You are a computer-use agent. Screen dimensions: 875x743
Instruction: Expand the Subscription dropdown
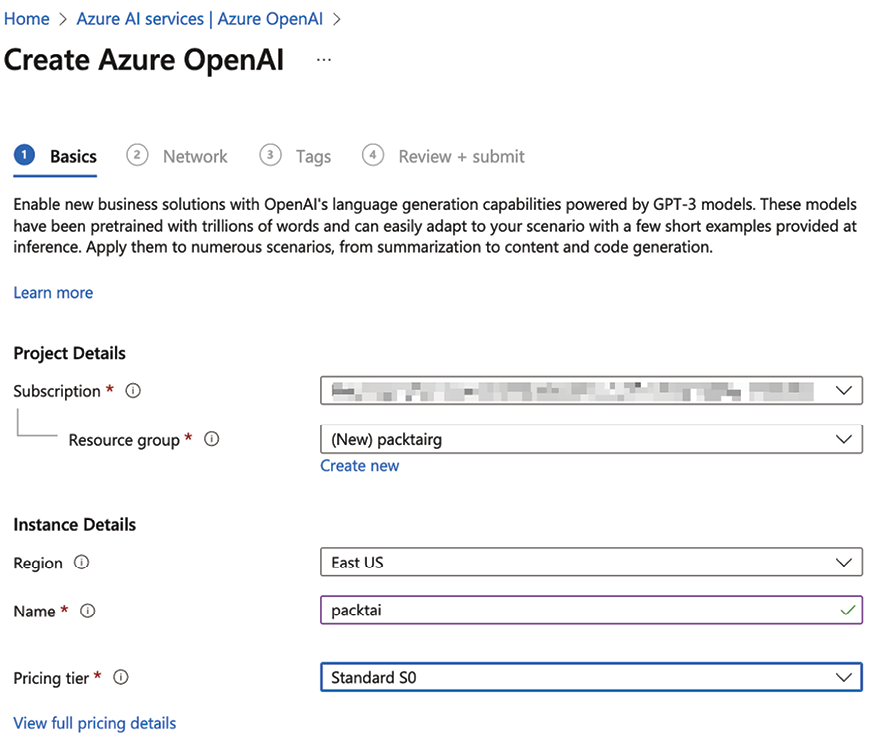pos(592,391)
